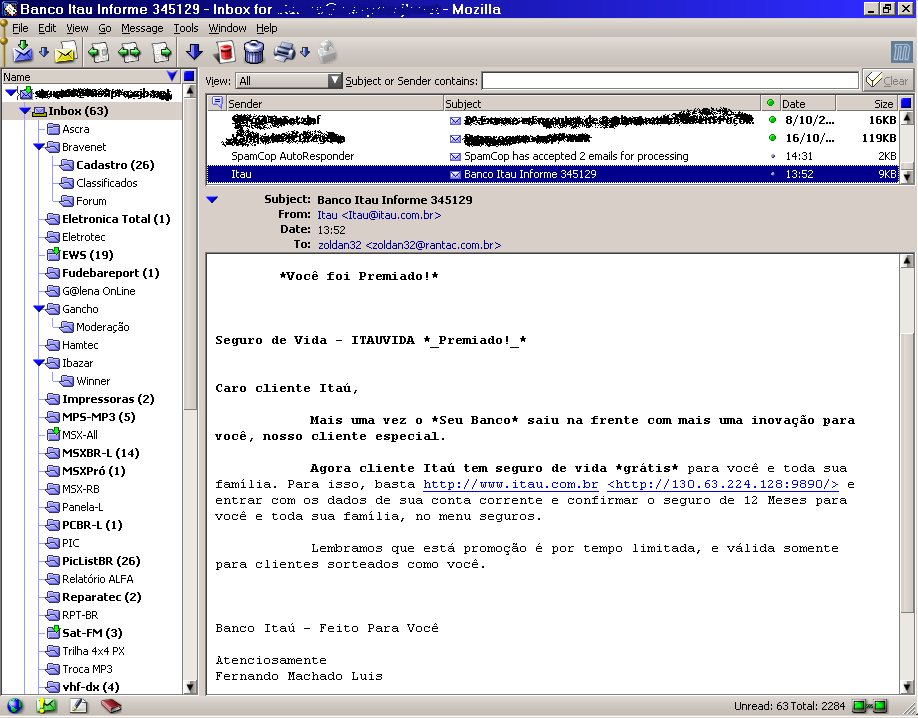This screenshot has width=918, height=718.
Task: Open the Tools menu
Action: pyautogui.click(x=186, y=28)
